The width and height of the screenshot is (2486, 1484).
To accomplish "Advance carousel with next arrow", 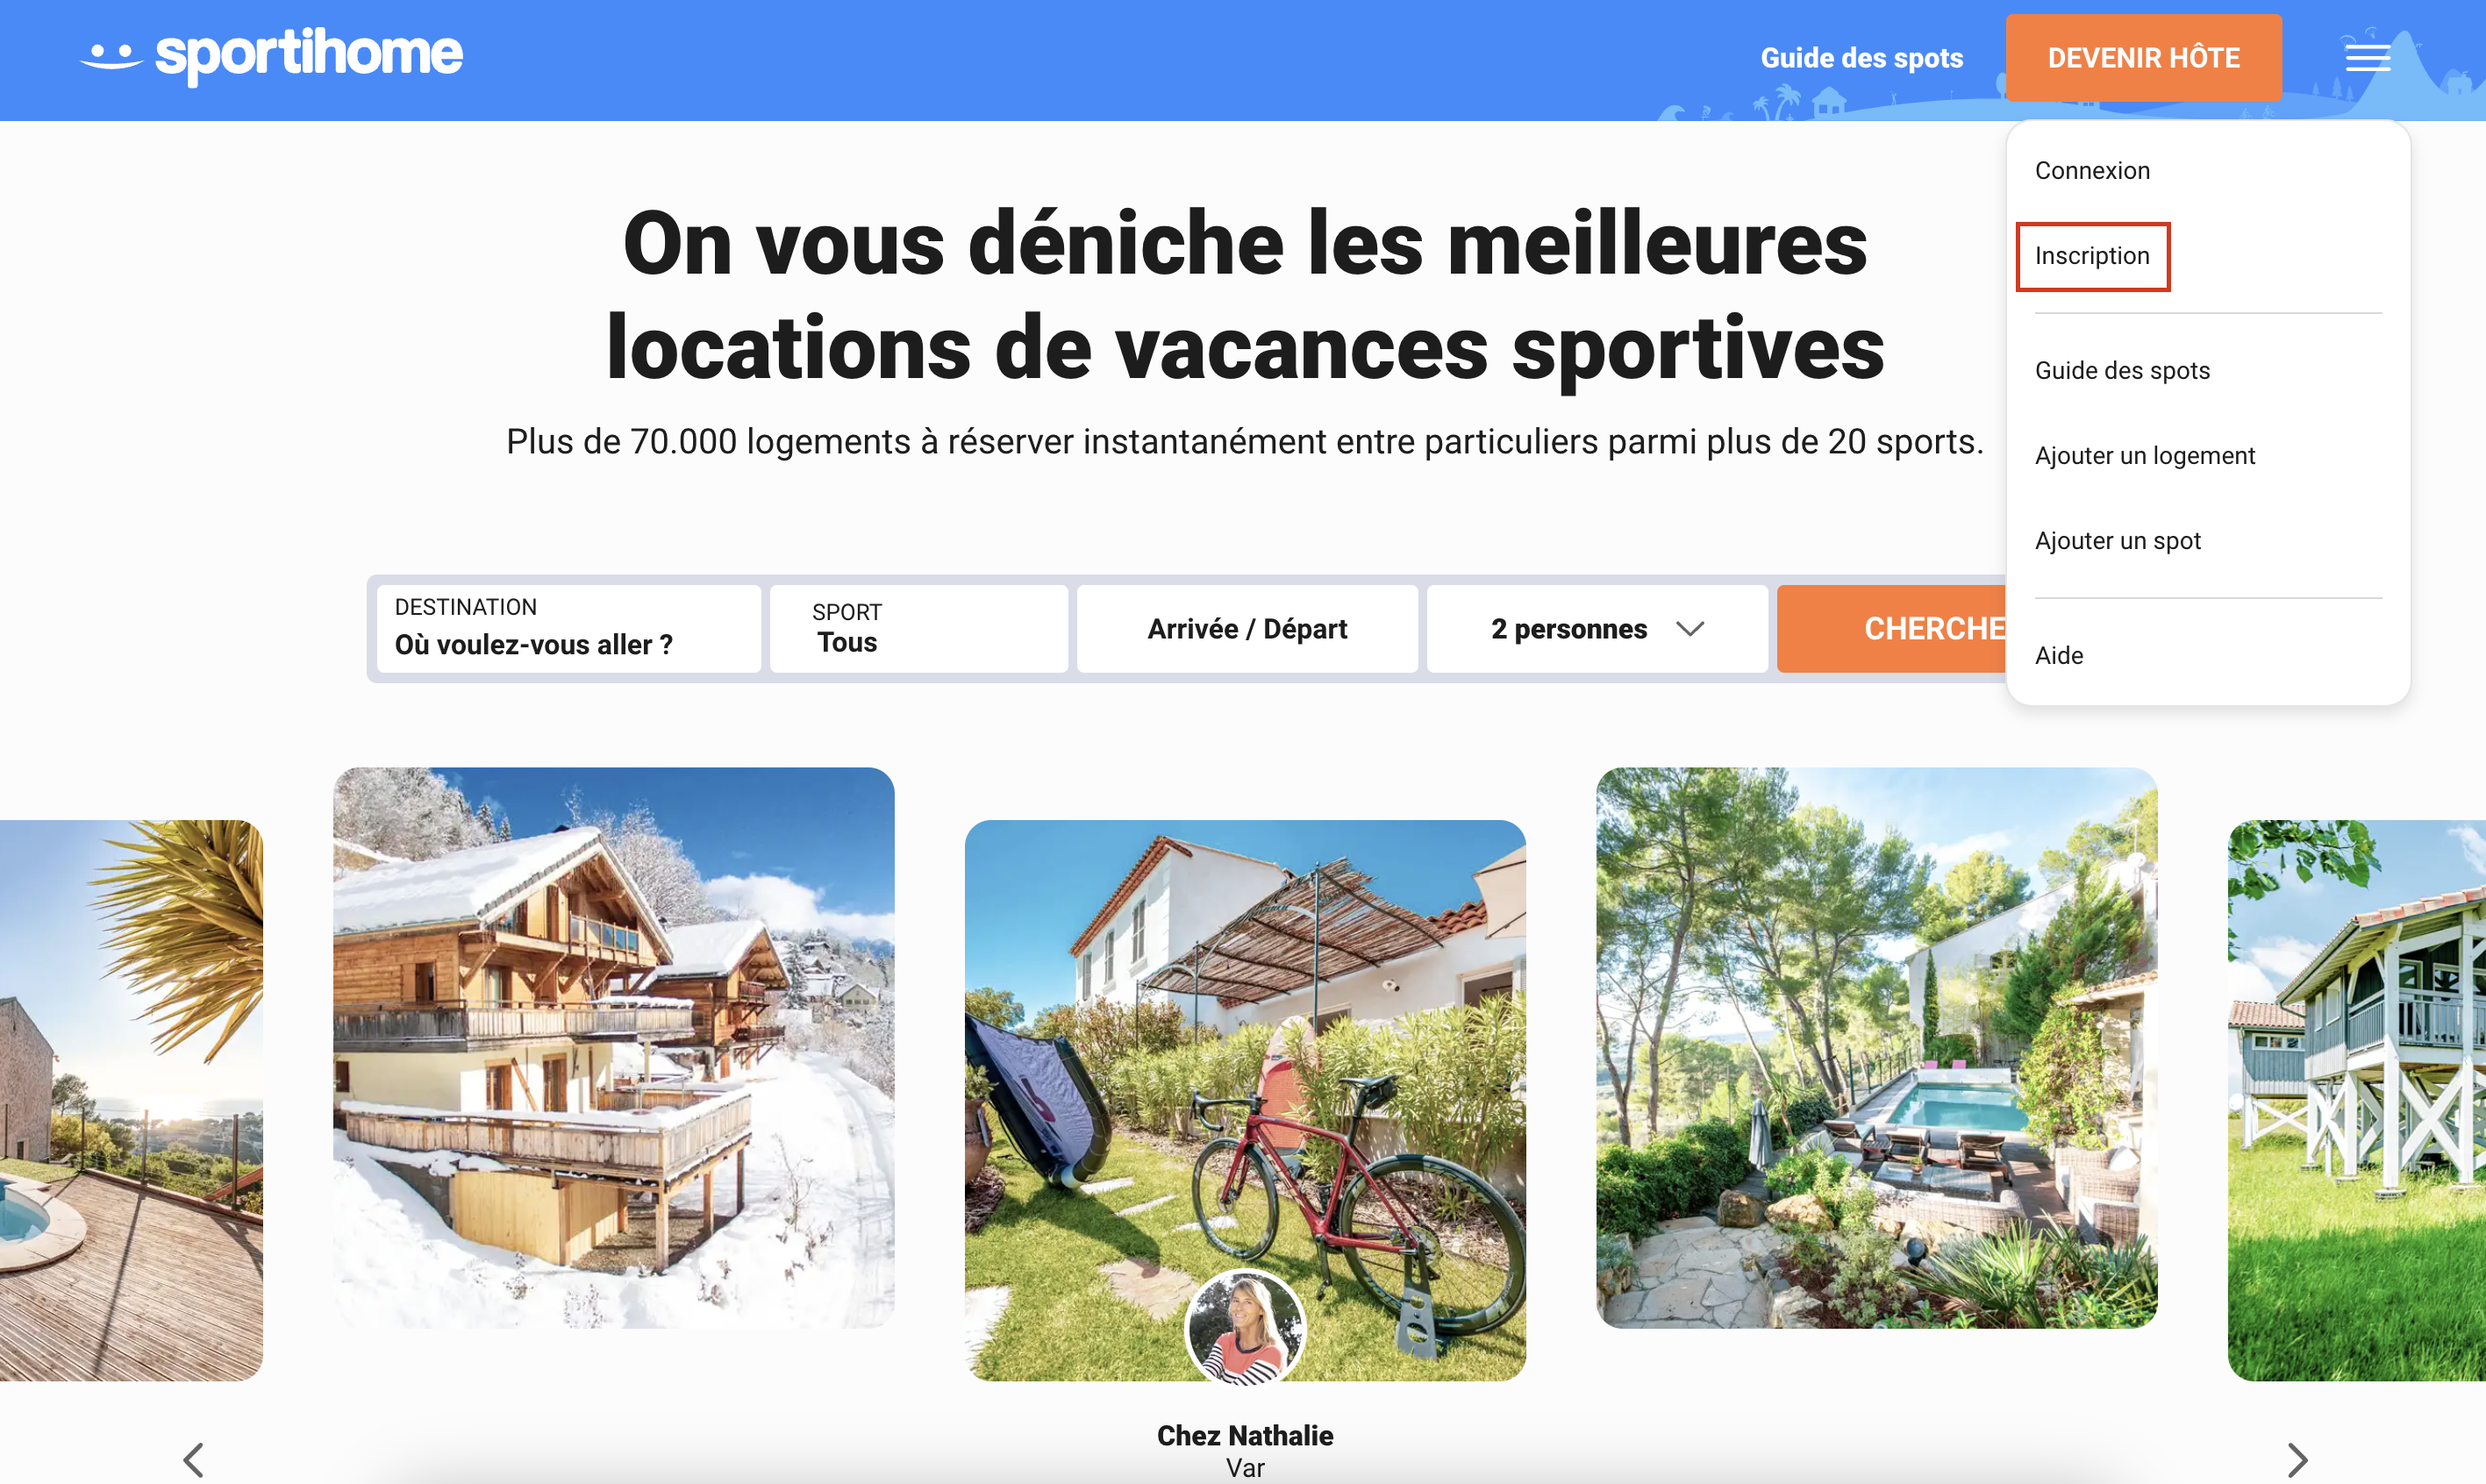I will pos(2297,1459).
